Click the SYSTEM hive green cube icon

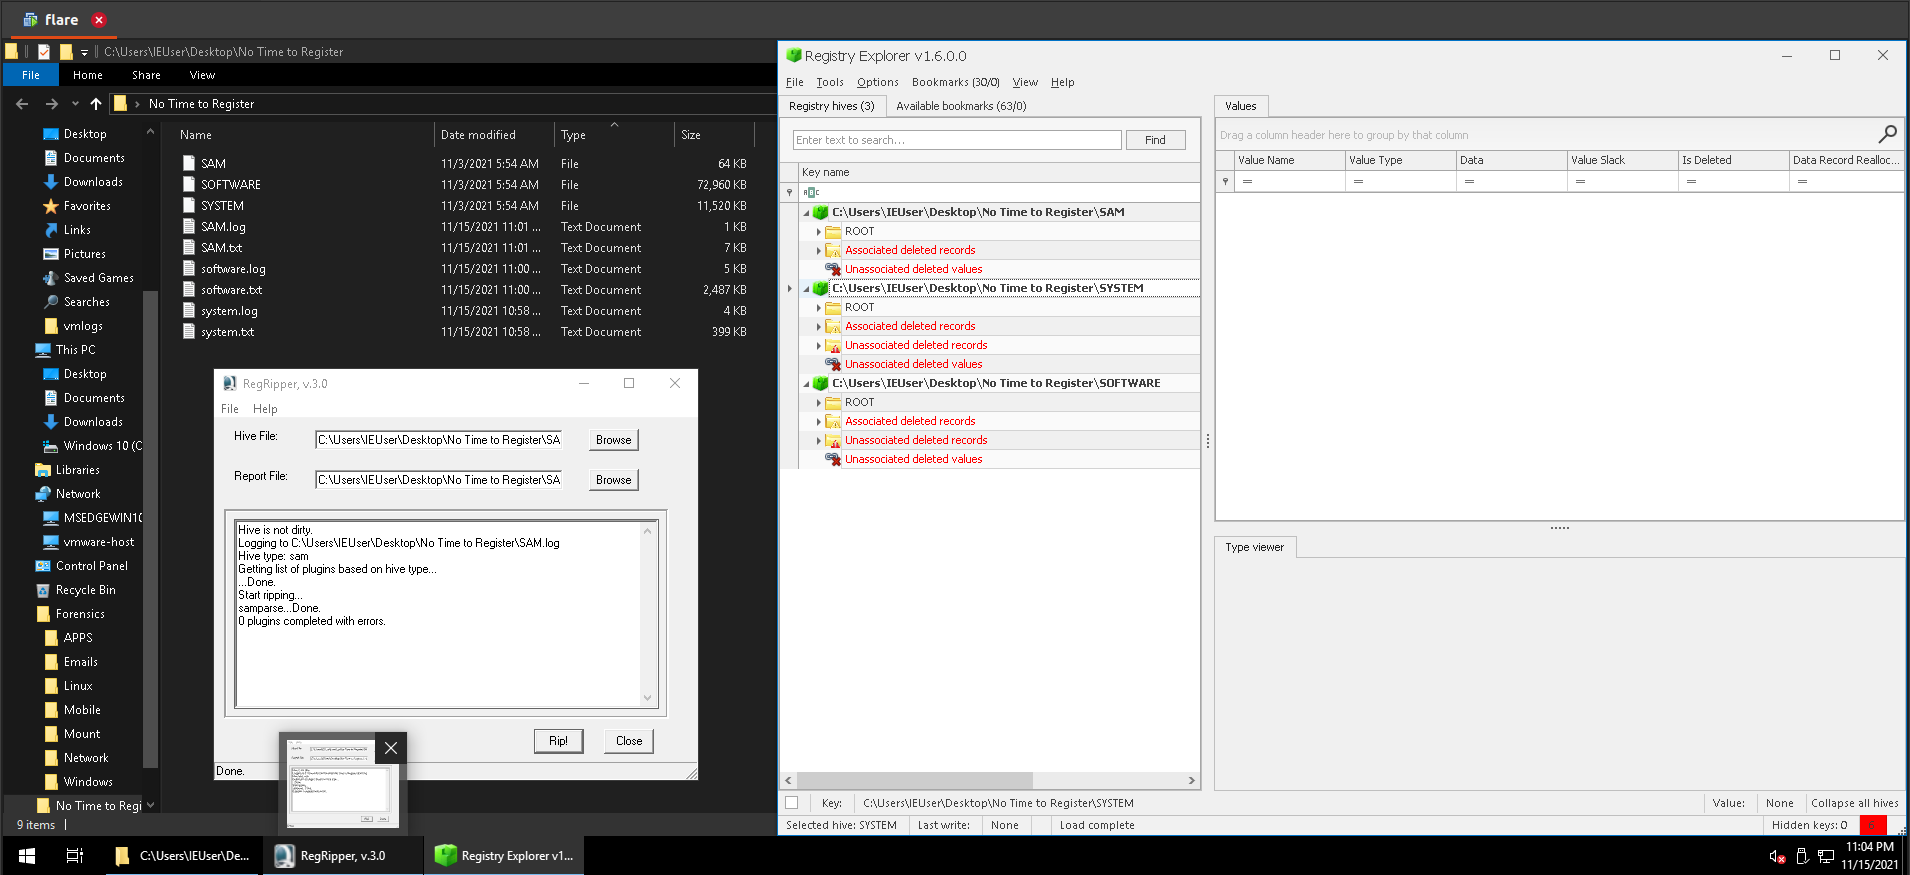click(x=821, y=288)
